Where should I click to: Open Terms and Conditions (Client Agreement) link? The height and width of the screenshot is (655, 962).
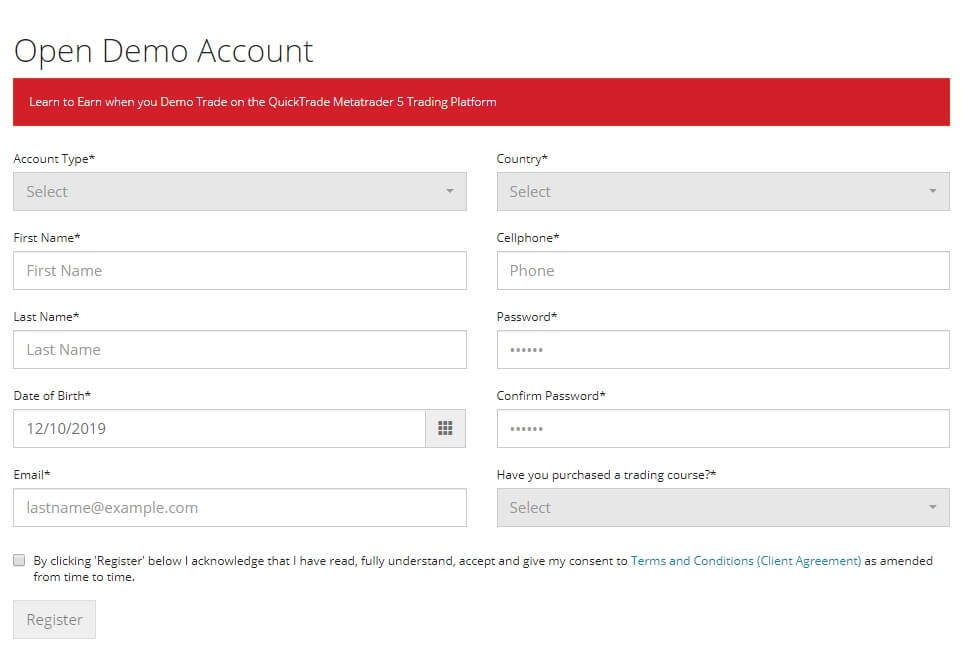[746, 561]
